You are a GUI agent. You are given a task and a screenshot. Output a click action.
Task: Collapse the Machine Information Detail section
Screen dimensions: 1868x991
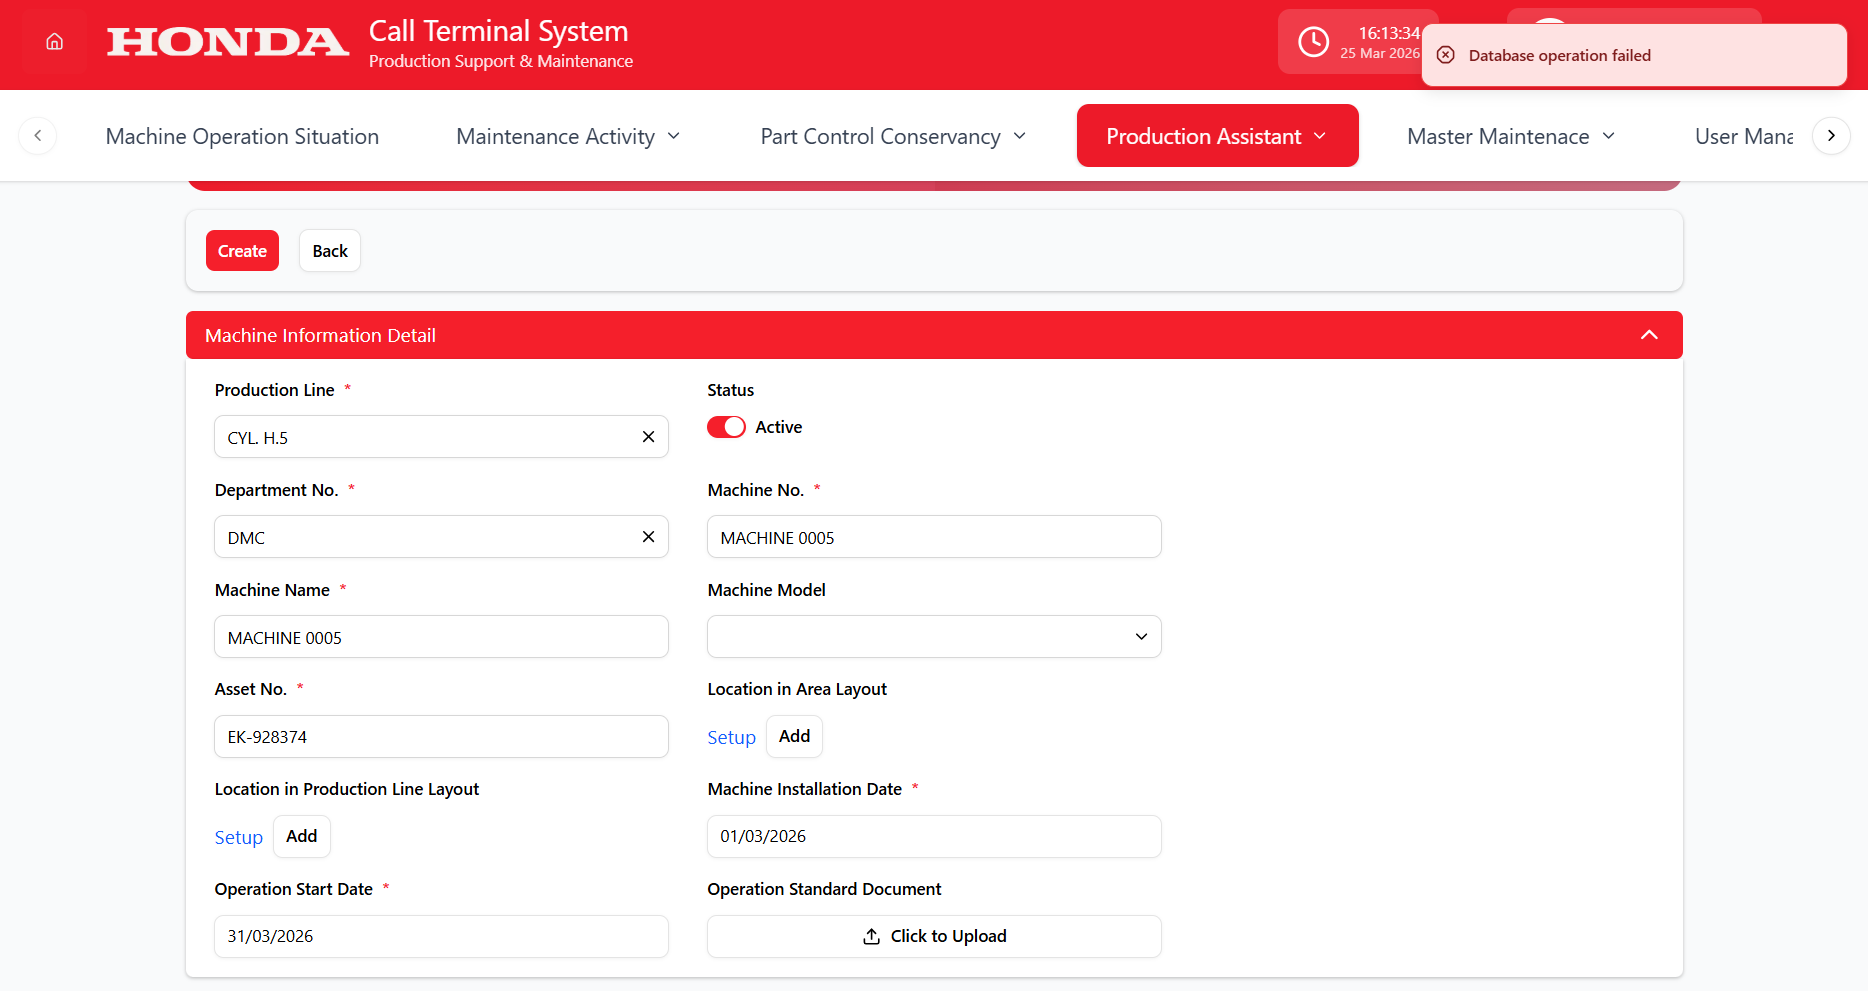click(1649, 335)
